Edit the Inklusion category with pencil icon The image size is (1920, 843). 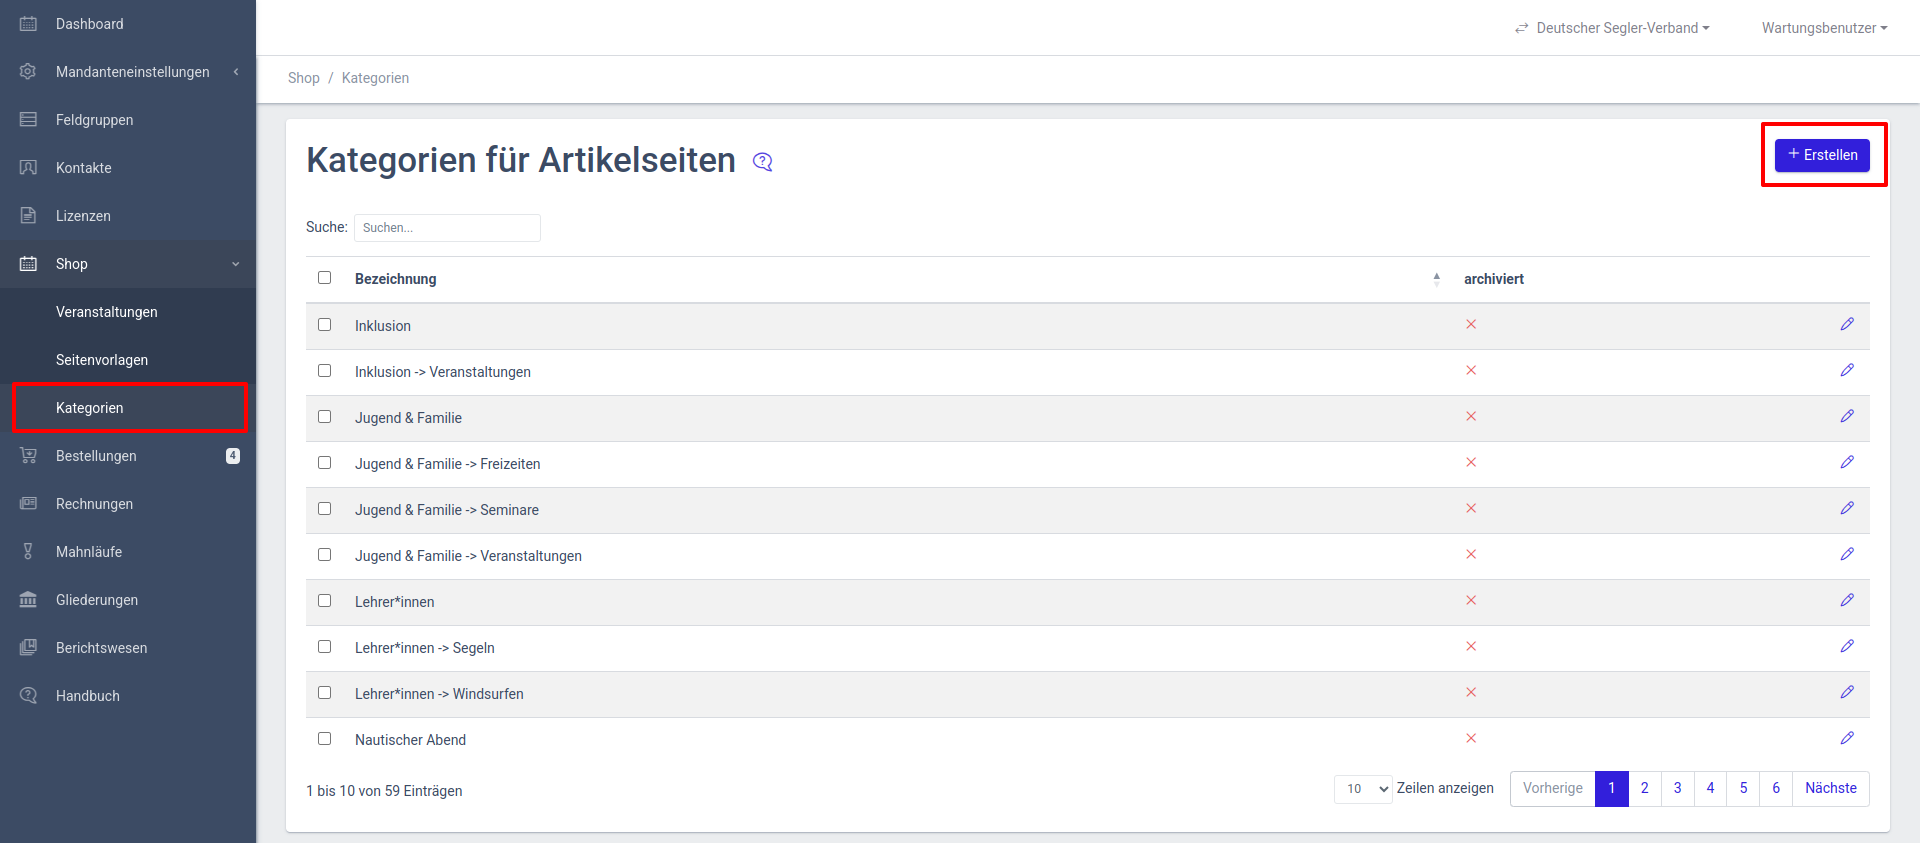1847,324
